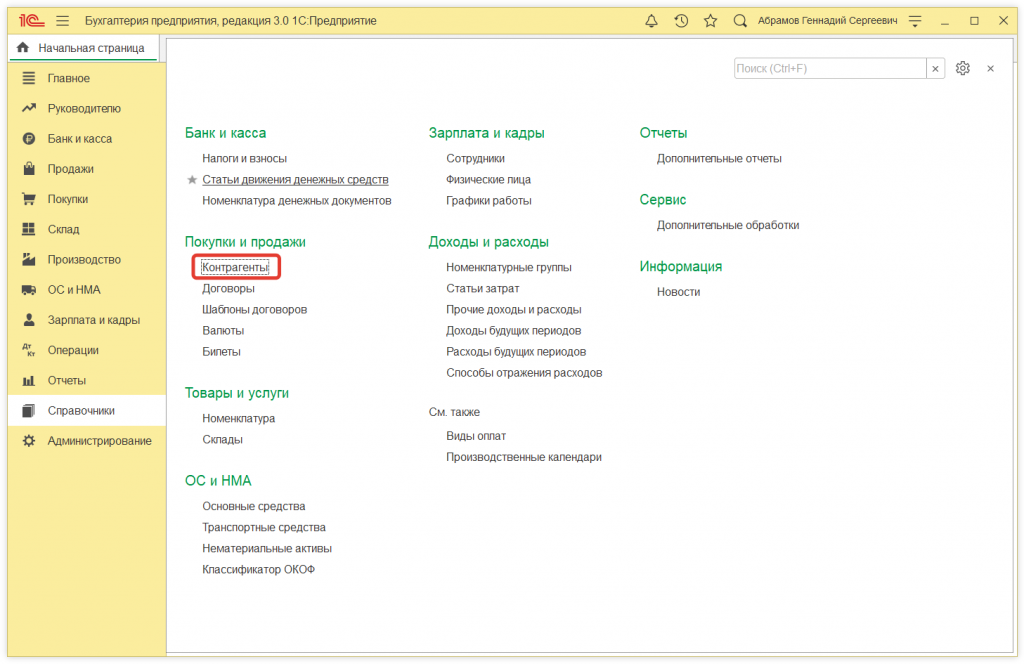
Task: Open the history clock icon
Action: [x=681, y=21]
